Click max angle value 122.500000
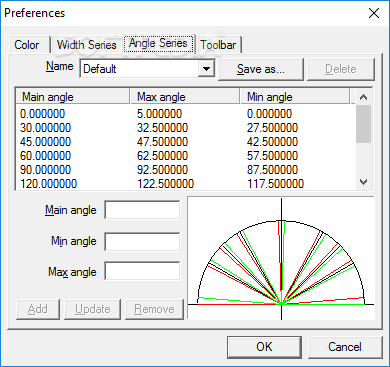390x367 pixels. [x=165, y=184]
